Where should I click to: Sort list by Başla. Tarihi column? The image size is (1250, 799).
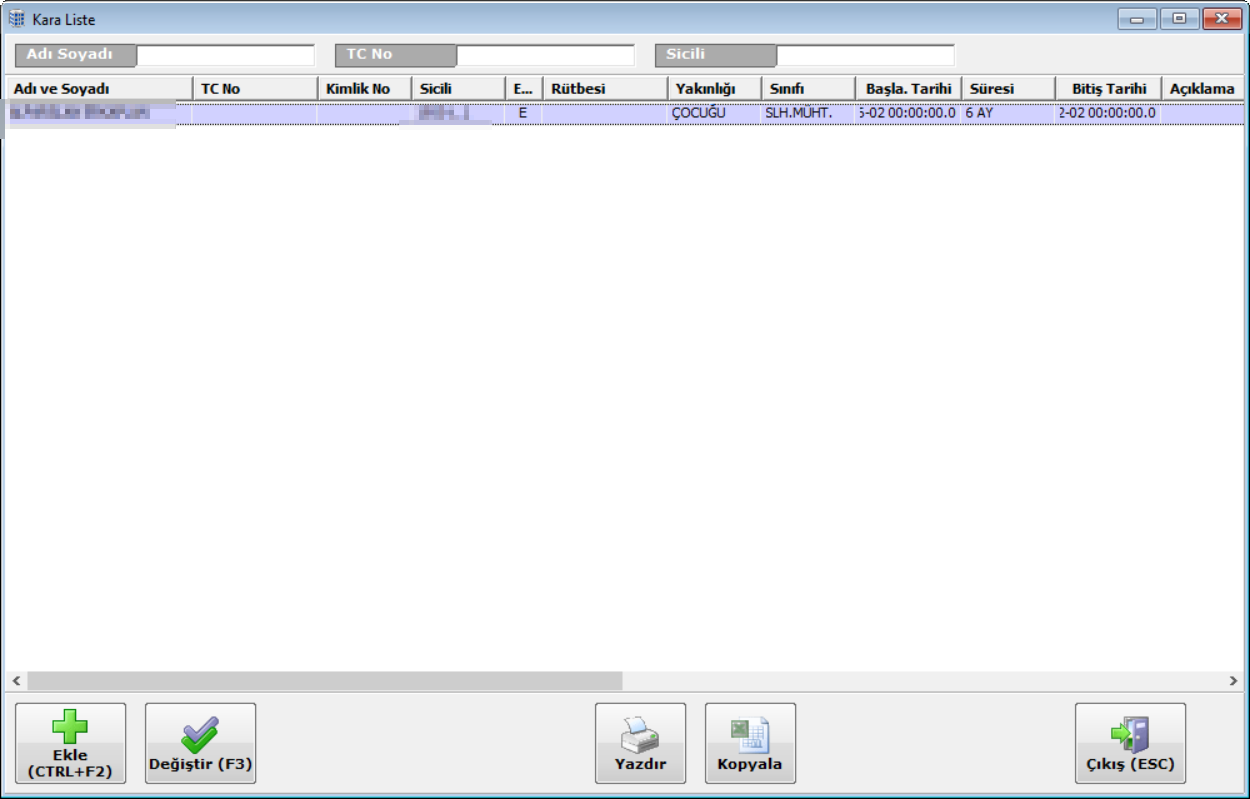[908, 89]
